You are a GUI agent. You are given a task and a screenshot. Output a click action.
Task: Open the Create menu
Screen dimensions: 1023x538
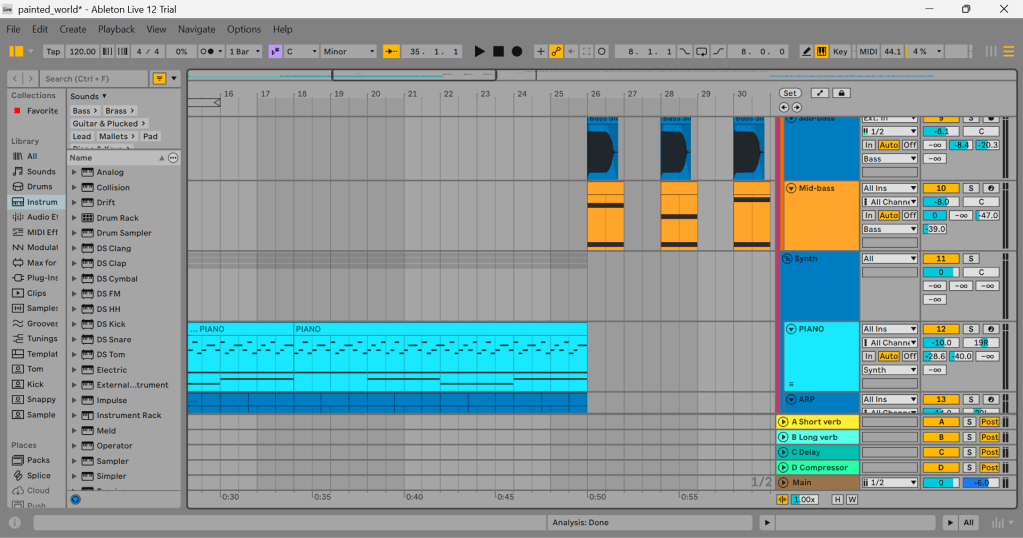(73, 30)
